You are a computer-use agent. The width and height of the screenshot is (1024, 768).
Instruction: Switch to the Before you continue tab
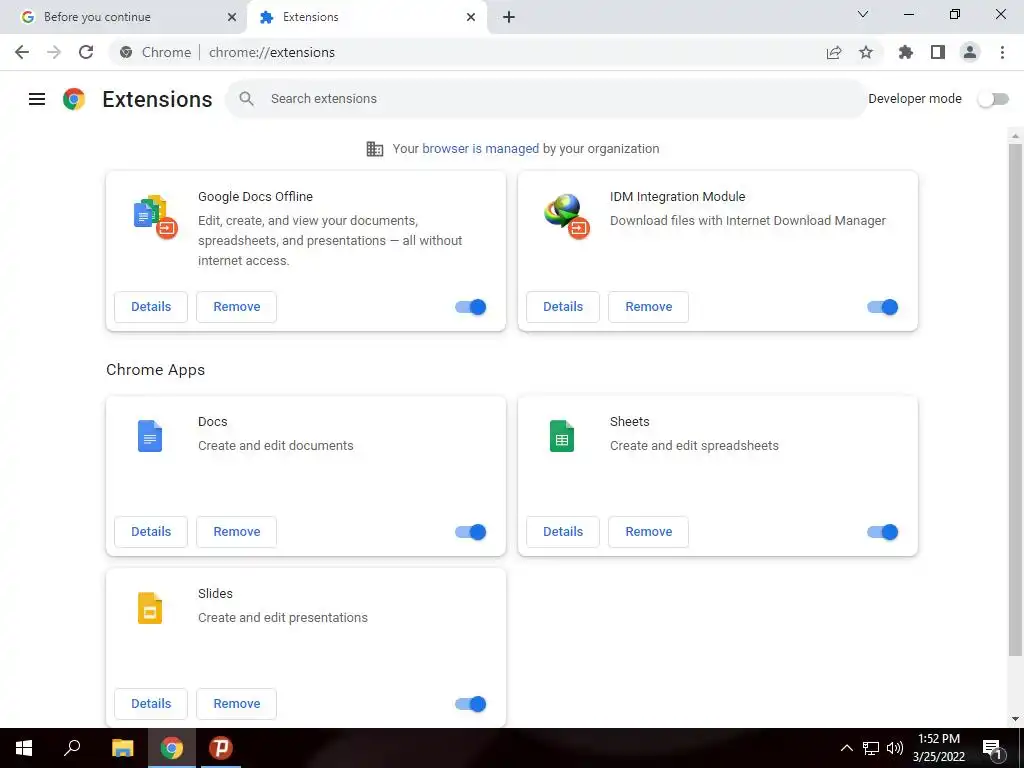tap(123, 17)
